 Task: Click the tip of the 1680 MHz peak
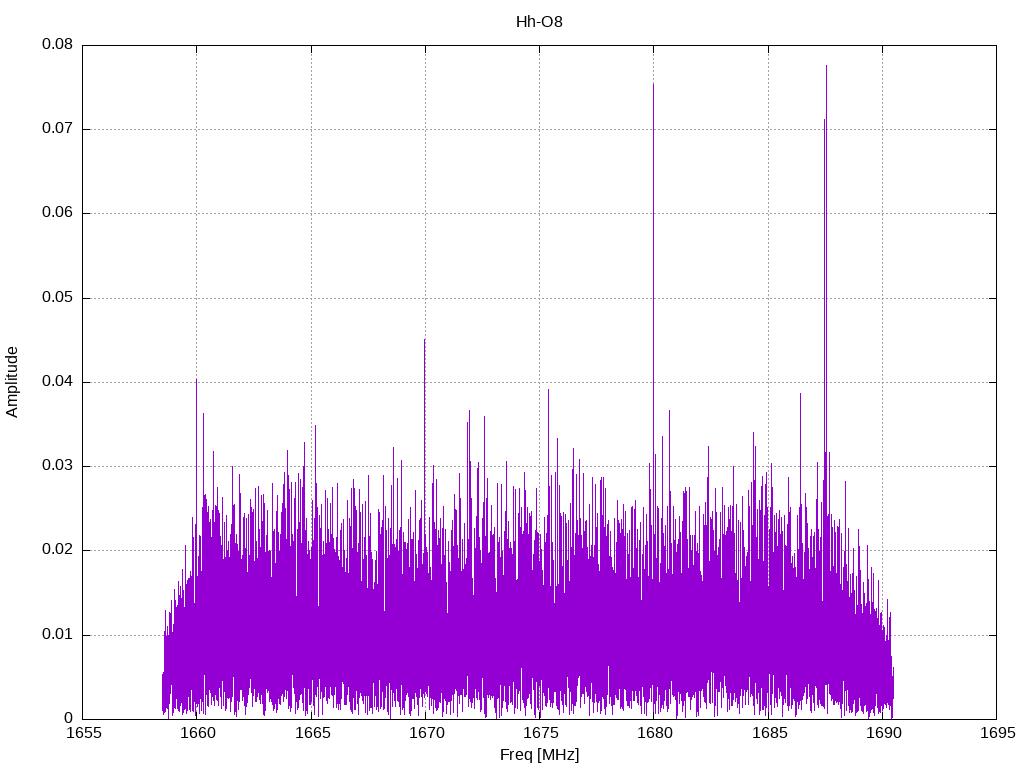click(653, 85)
